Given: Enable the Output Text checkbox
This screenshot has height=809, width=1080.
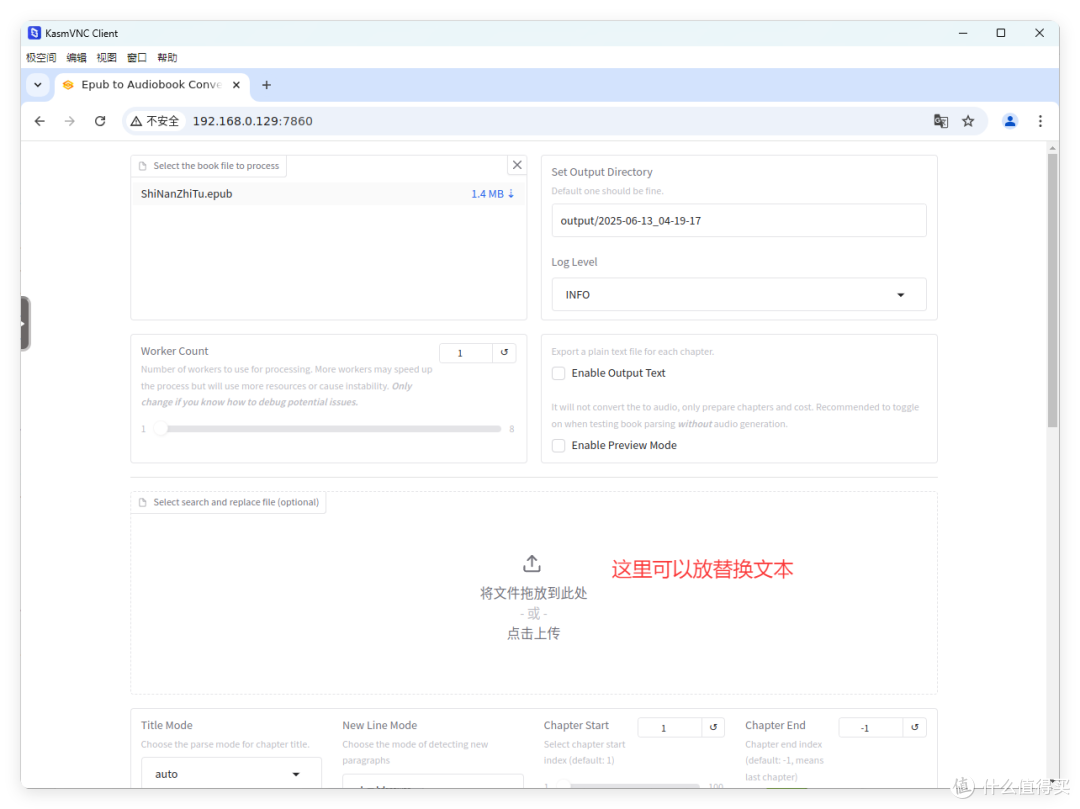Looking at the screenshot, I should point(559,373).
